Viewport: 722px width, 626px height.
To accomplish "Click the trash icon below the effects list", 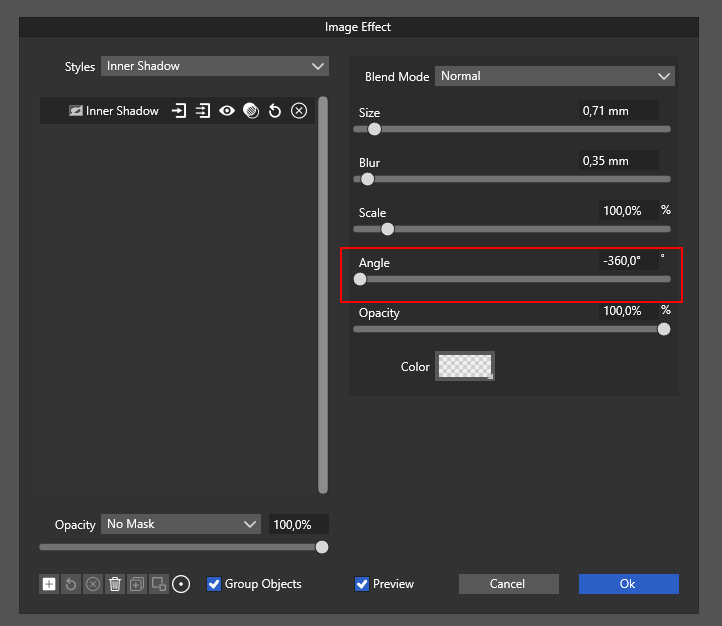I will (x=115, y=584).
